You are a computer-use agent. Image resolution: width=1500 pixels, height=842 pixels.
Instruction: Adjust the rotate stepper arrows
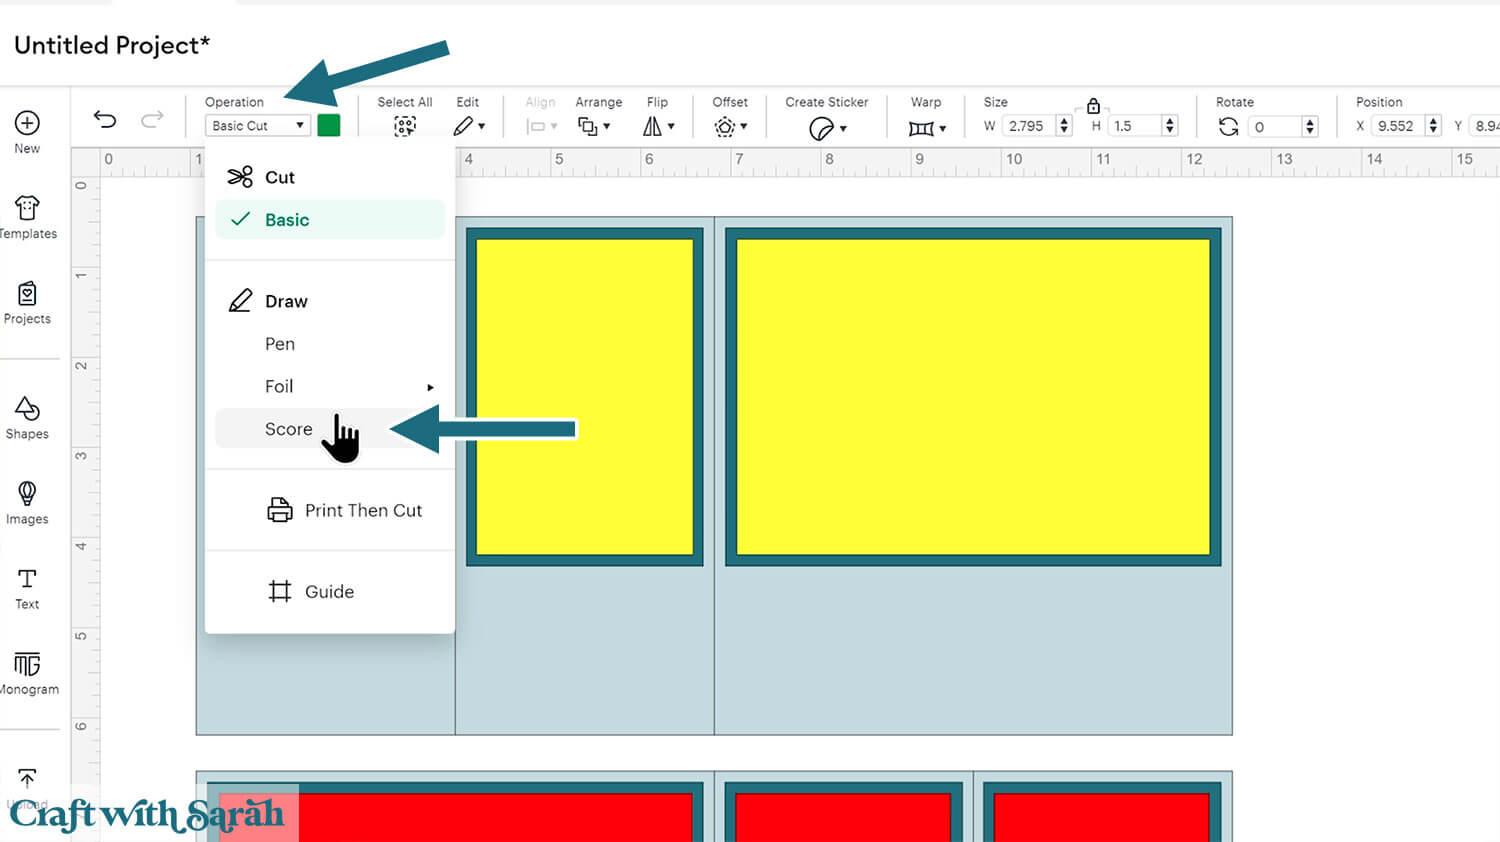coord(1310,126)
